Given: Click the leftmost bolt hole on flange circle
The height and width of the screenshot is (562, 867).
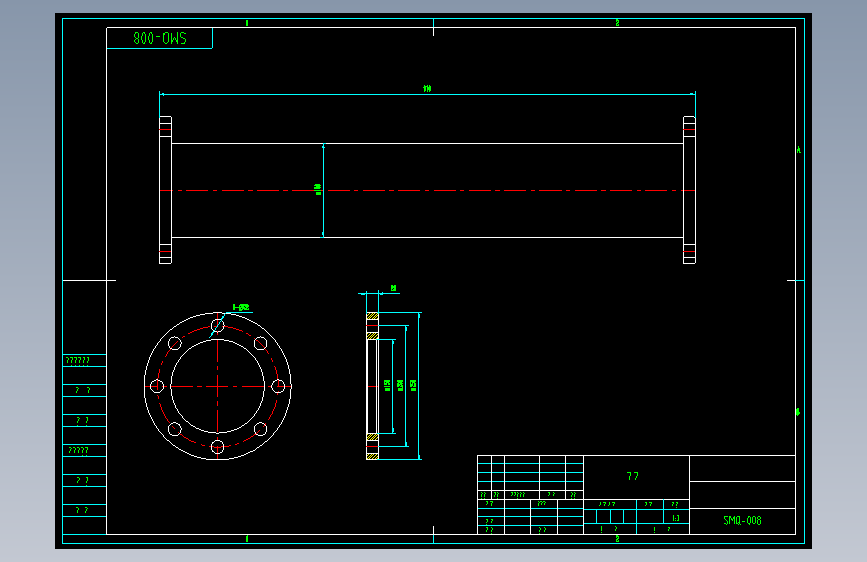Looking at the screenshot, I should click(157, 386).
